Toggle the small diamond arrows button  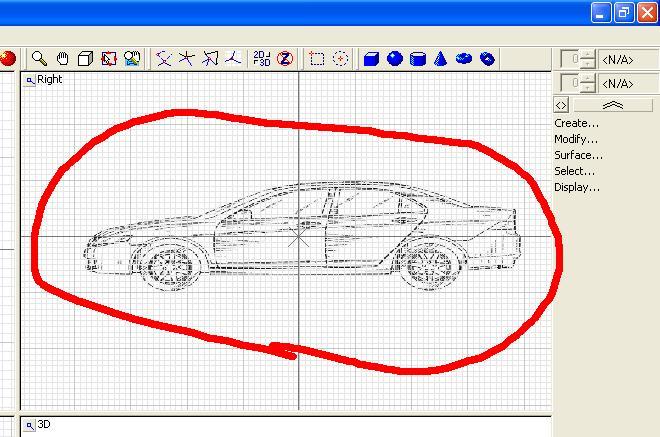pos(561,105)
